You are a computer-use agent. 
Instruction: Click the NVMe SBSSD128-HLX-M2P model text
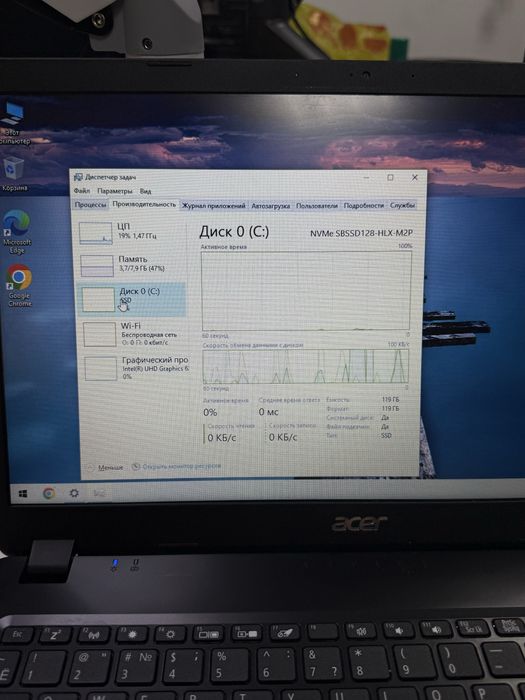(x=361, y=233)
